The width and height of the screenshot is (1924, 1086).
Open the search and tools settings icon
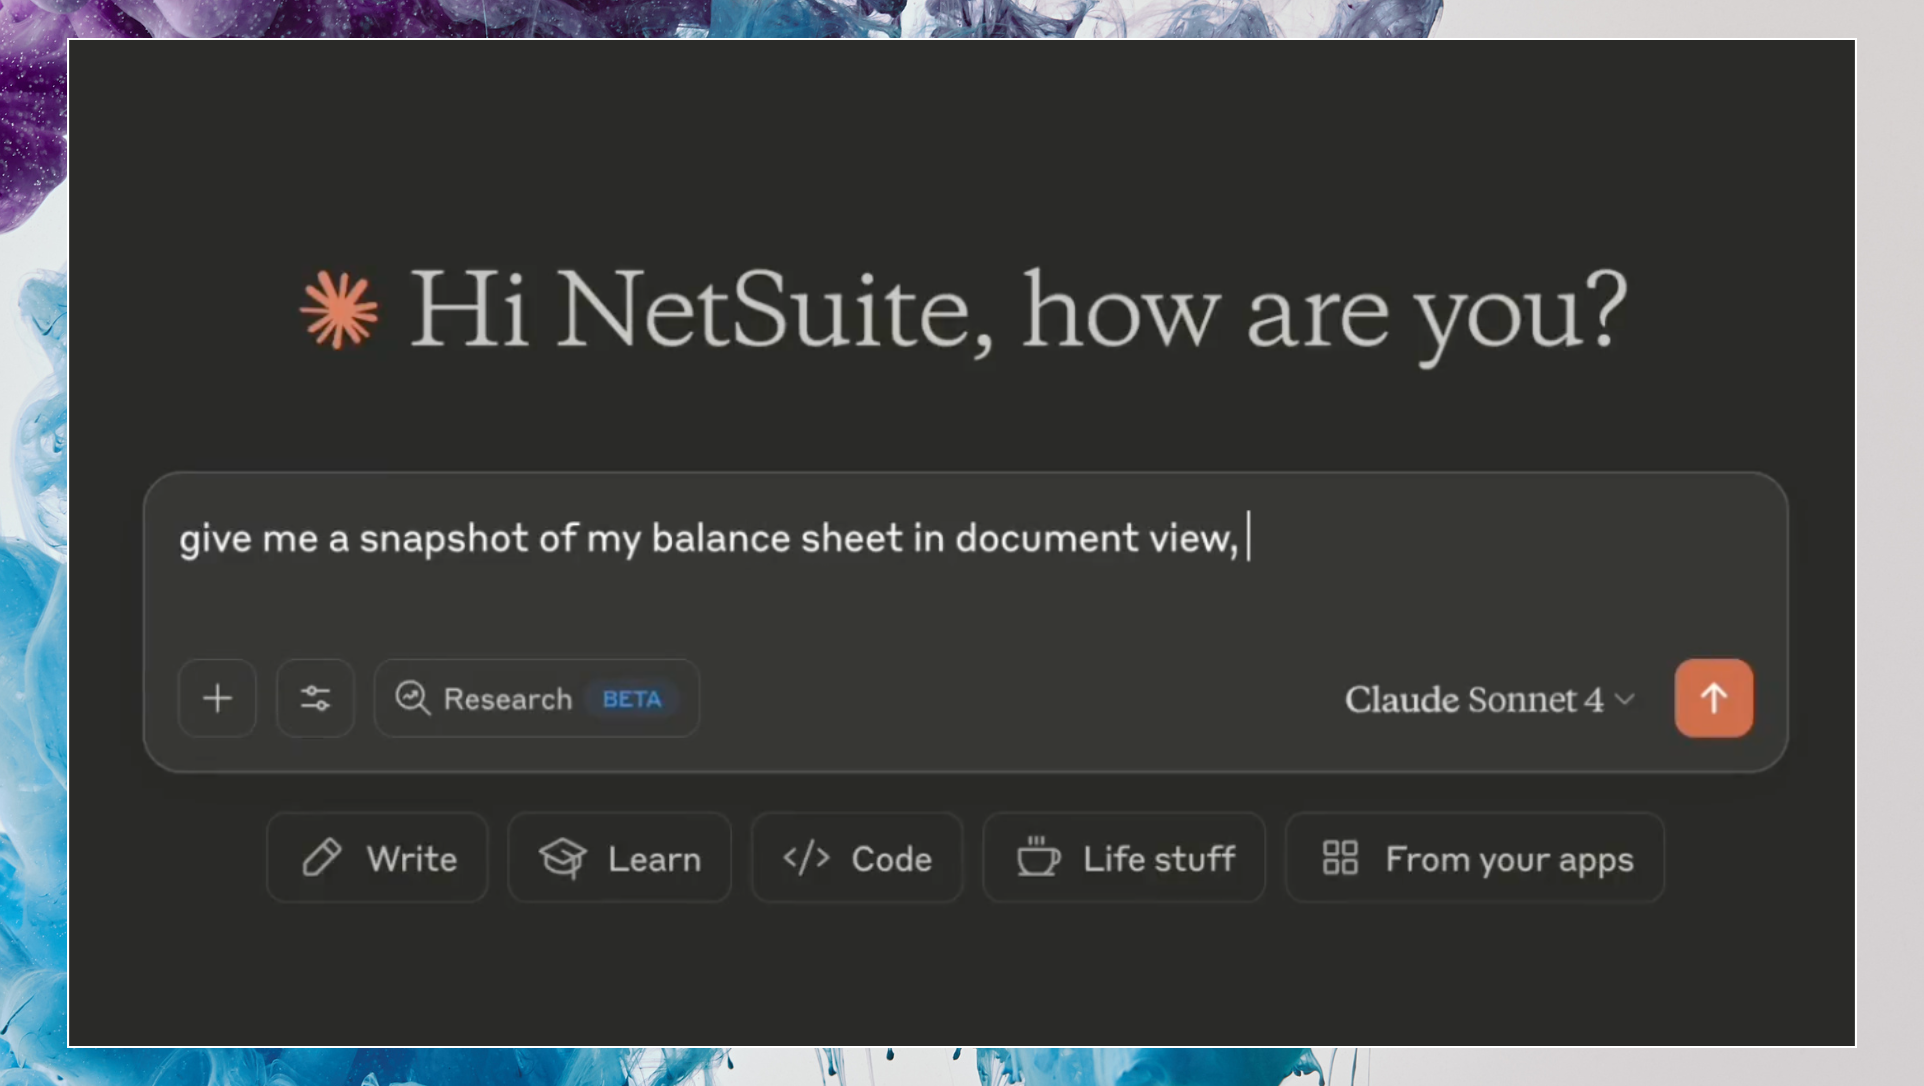pyautogui.click(x=315, y=698)
